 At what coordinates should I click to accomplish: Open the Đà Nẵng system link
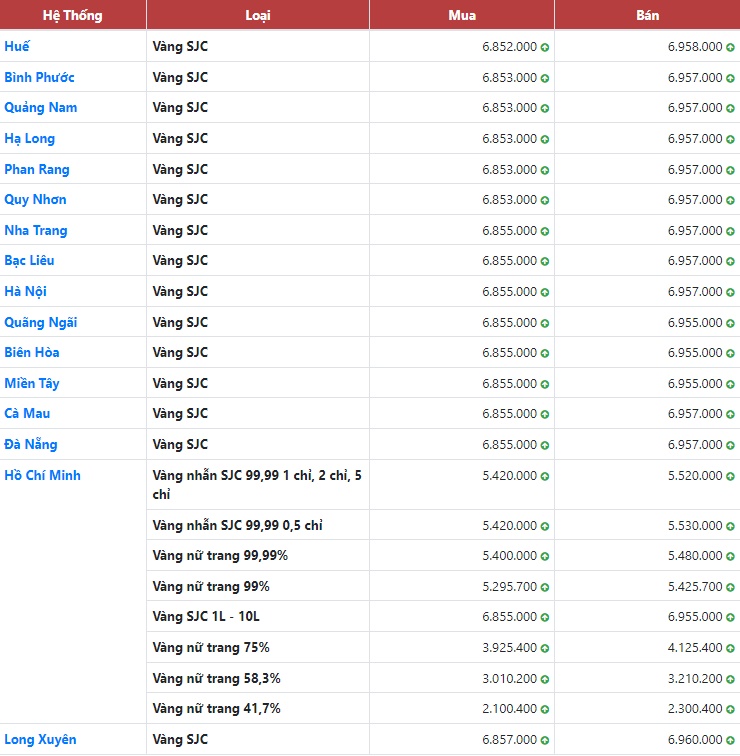(31, 444)
